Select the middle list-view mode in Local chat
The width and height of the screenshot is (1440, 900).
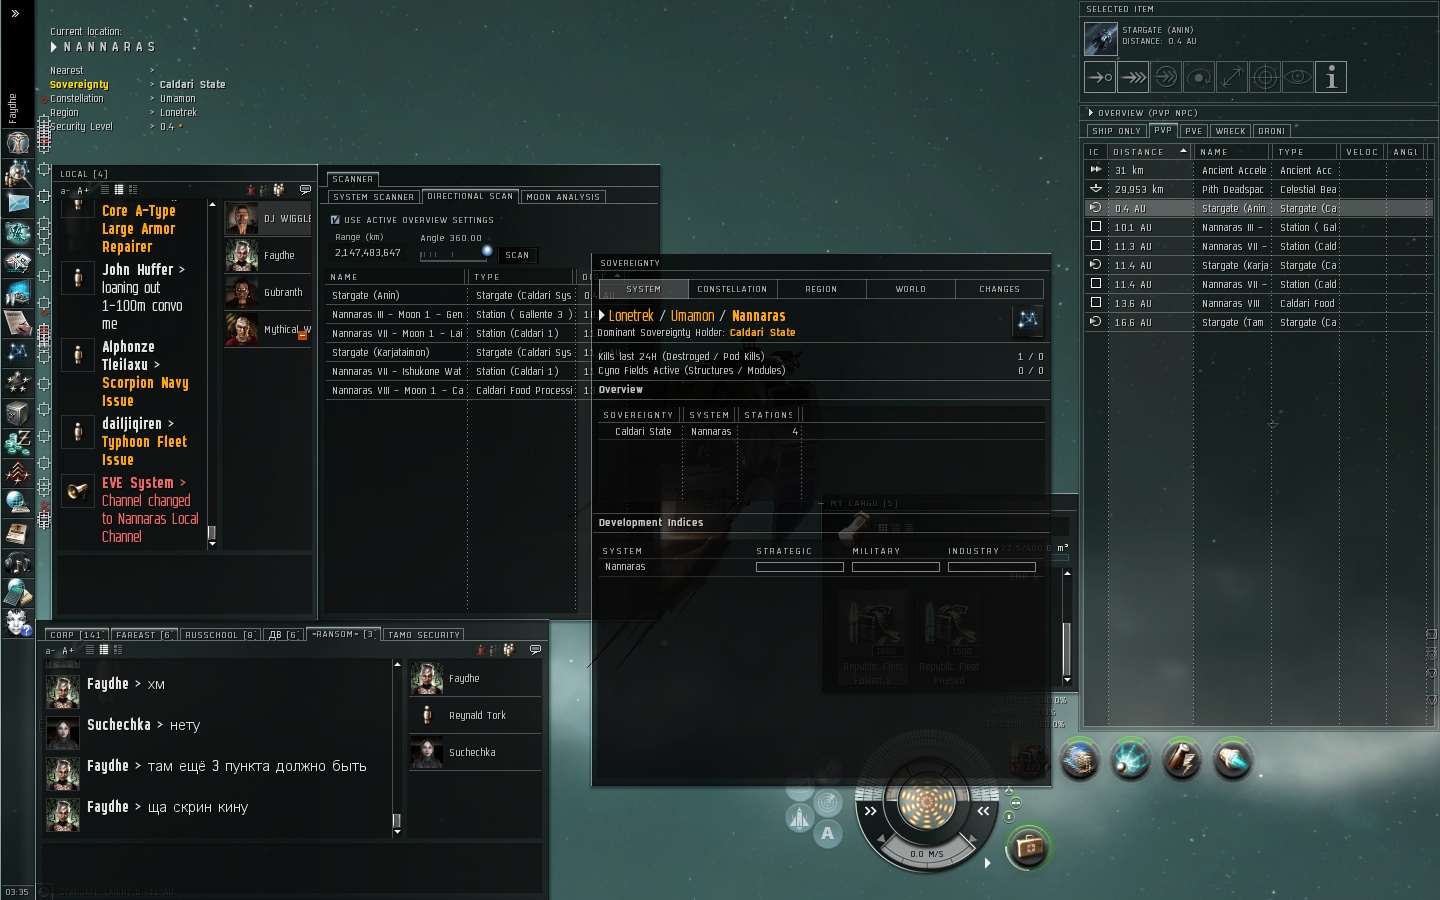point(119,189)
